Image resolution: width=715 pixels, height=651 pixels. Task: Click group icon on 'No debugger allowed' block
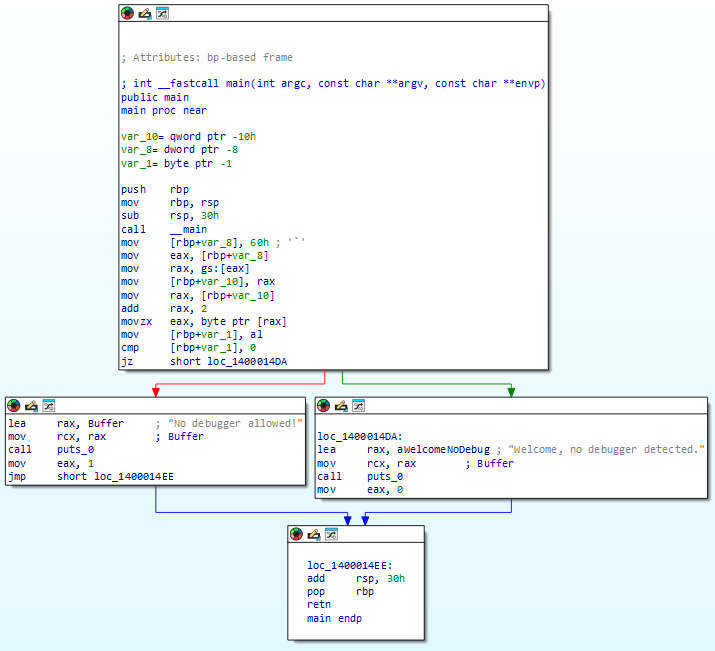(x=49, y=405)
